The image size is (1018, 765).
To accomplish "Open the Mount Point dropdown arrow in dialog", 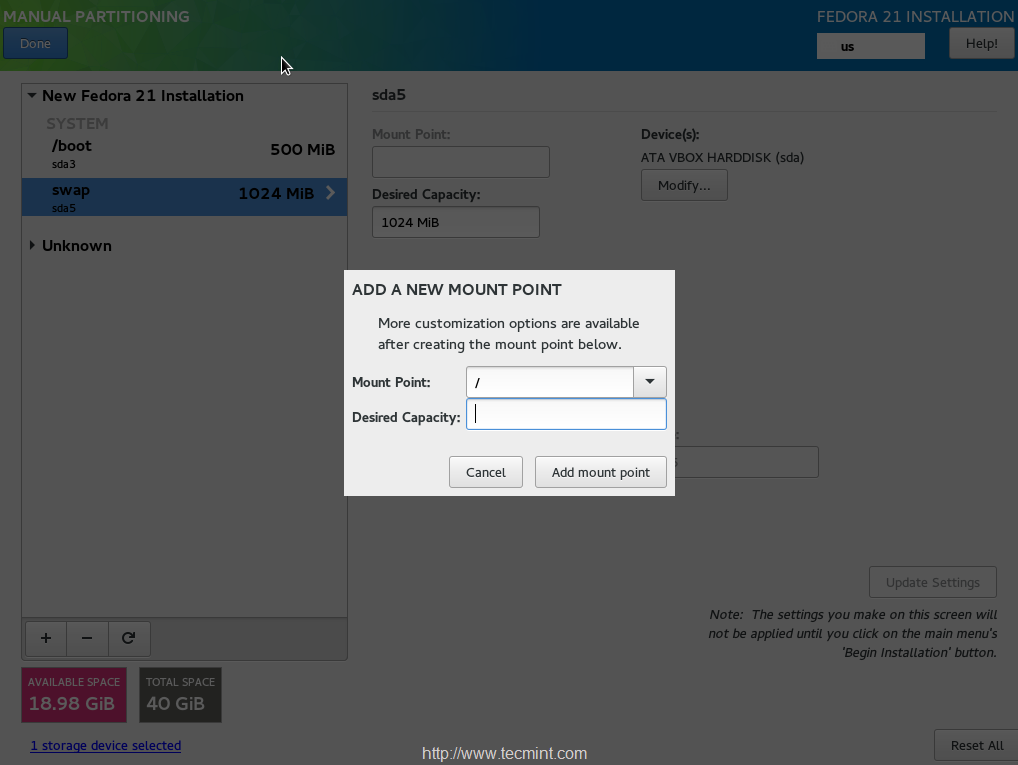I will [x=649, y=382].
